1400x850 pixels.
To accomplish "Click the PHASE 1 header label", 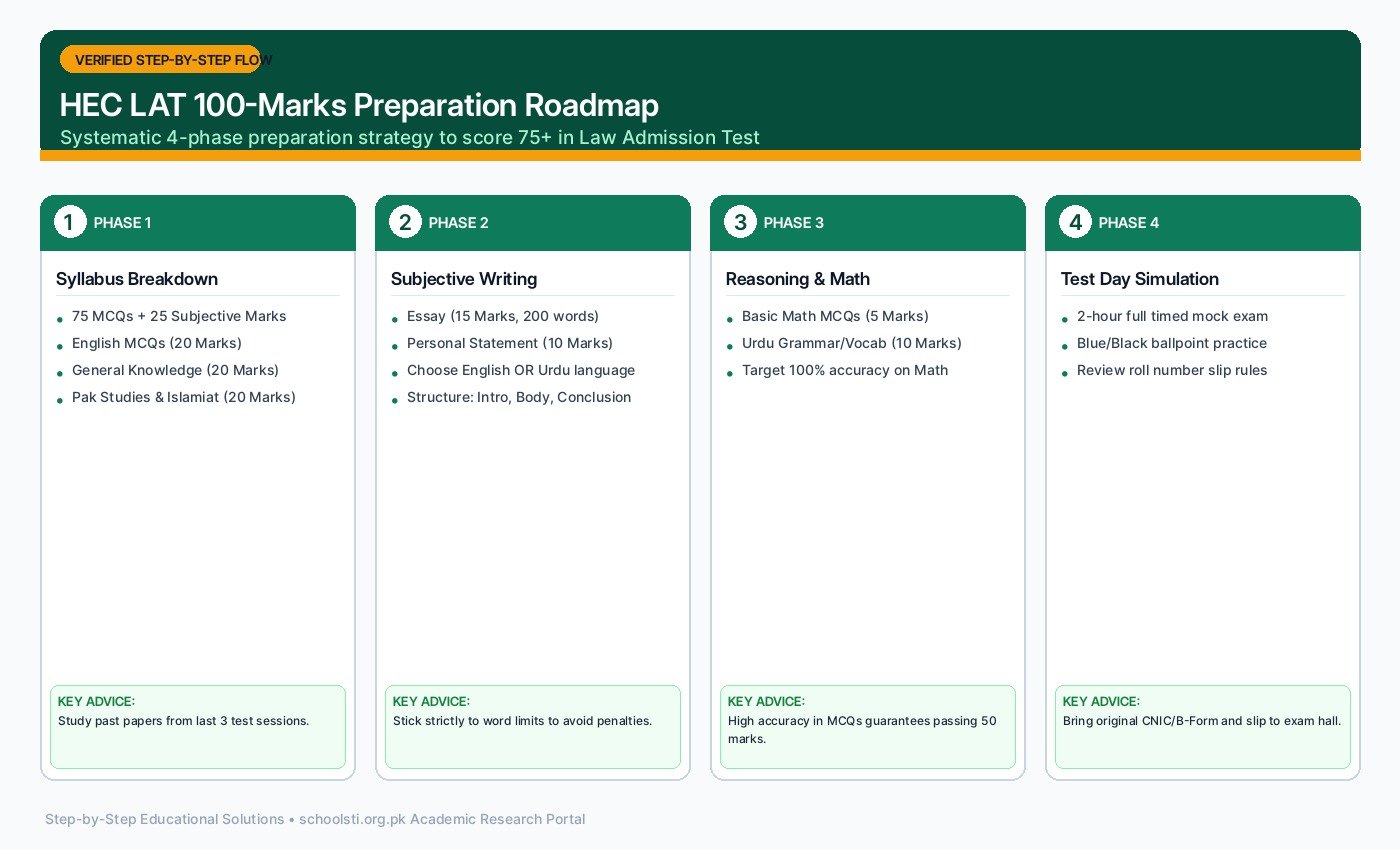I will tap(122, 223).
